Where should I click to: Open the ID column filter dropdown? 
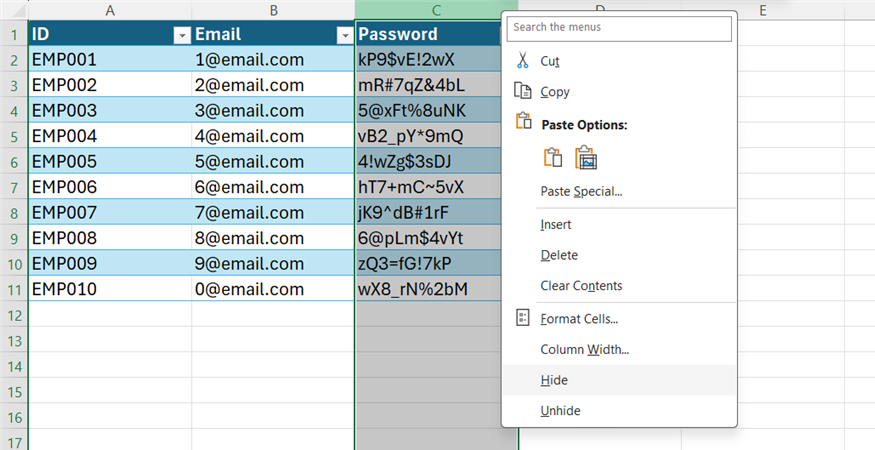[181, 36]
